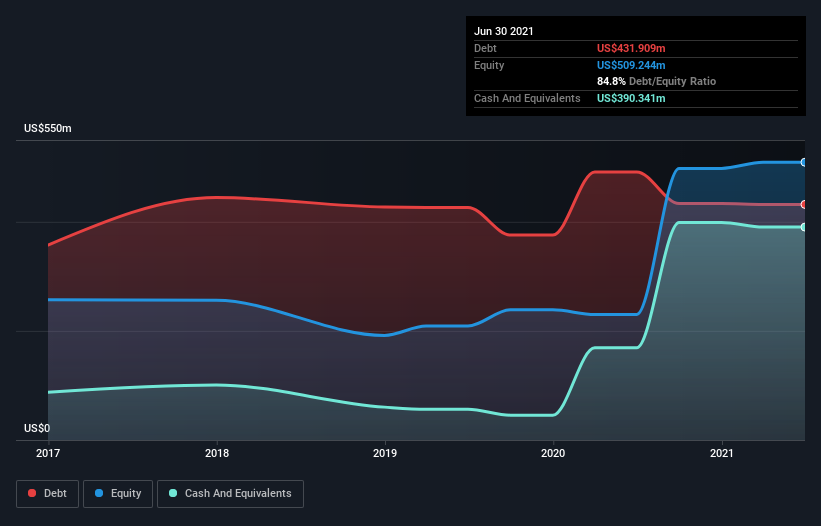Click the US$431.909m debt value
Screen dimensions: 821x526
631,48
